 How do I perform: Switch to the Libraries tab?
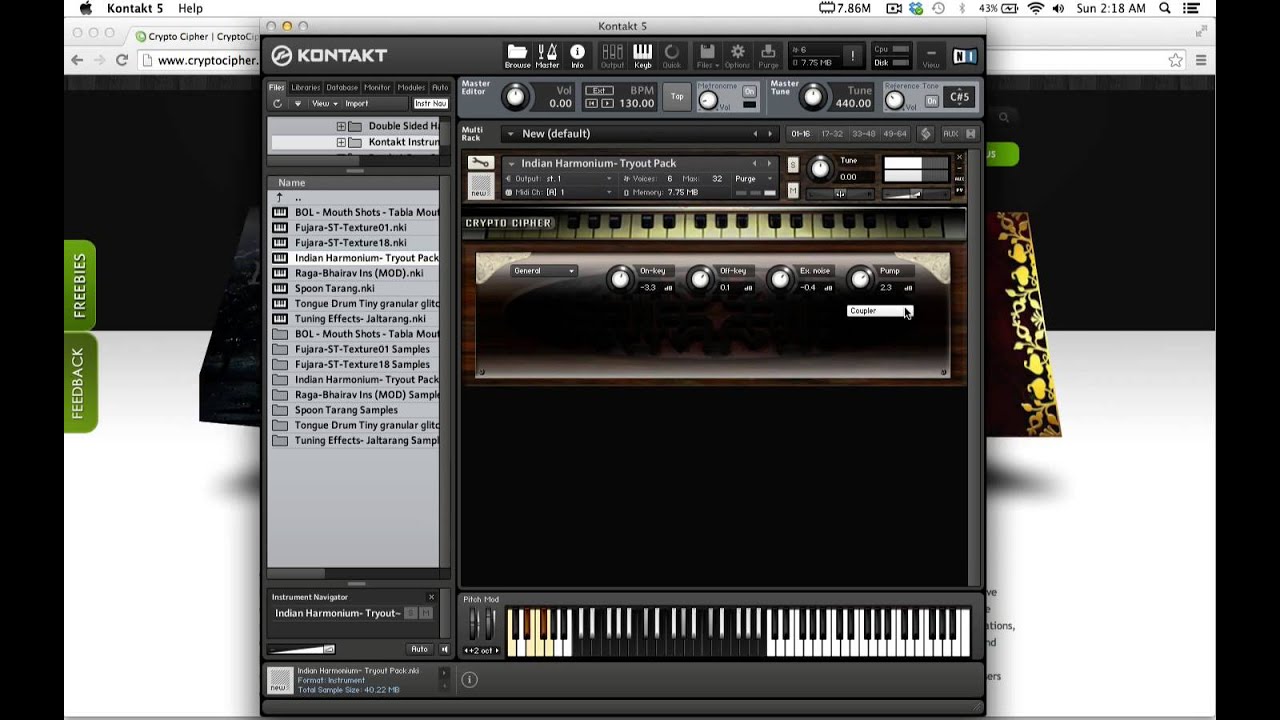[x=305, y=88]
